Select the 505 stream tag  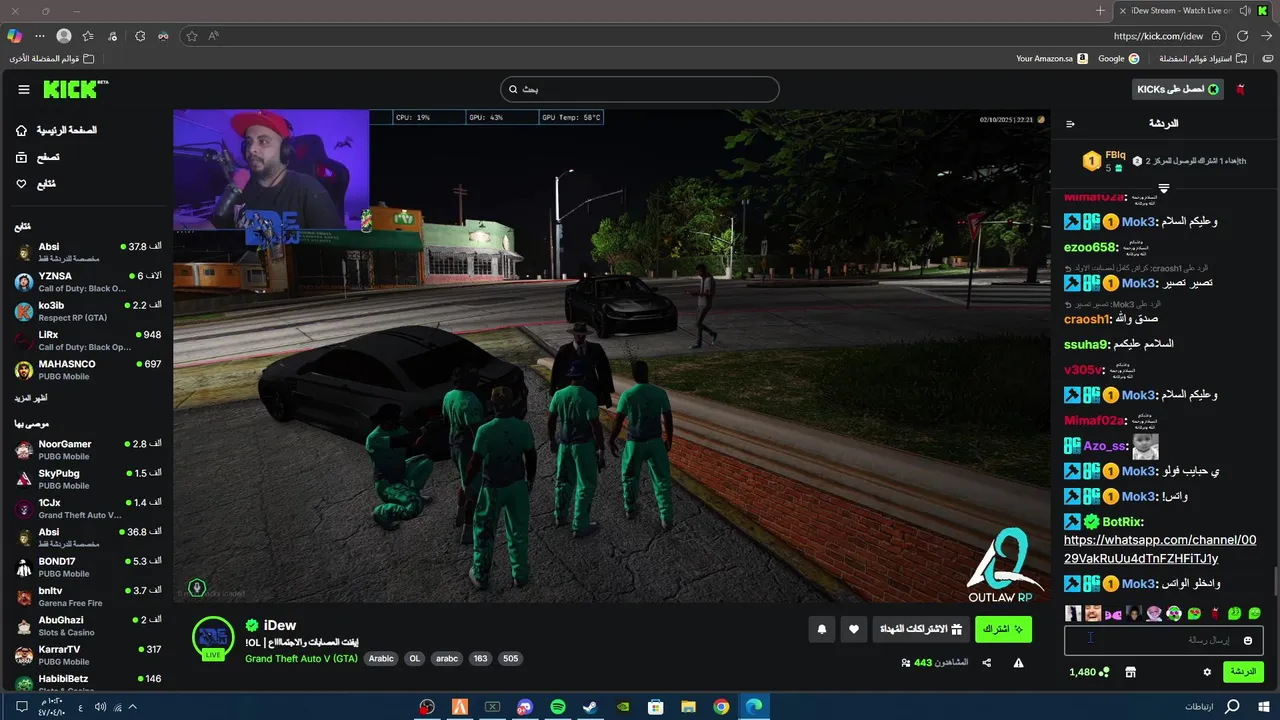pos(511,659)
